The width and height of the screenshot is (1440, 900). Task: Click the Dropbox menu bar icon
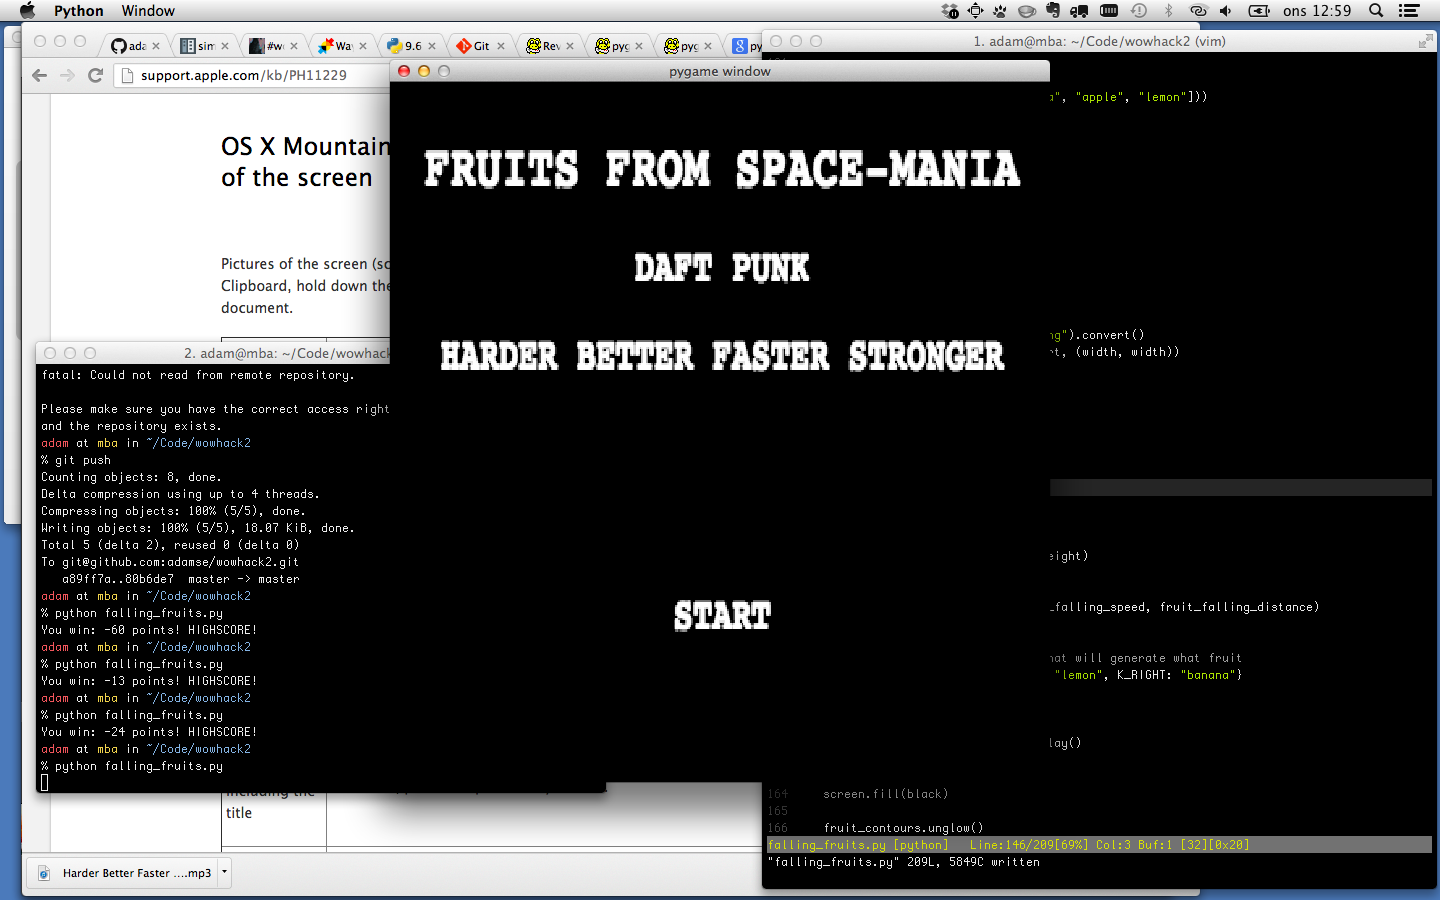click(950, 11)
